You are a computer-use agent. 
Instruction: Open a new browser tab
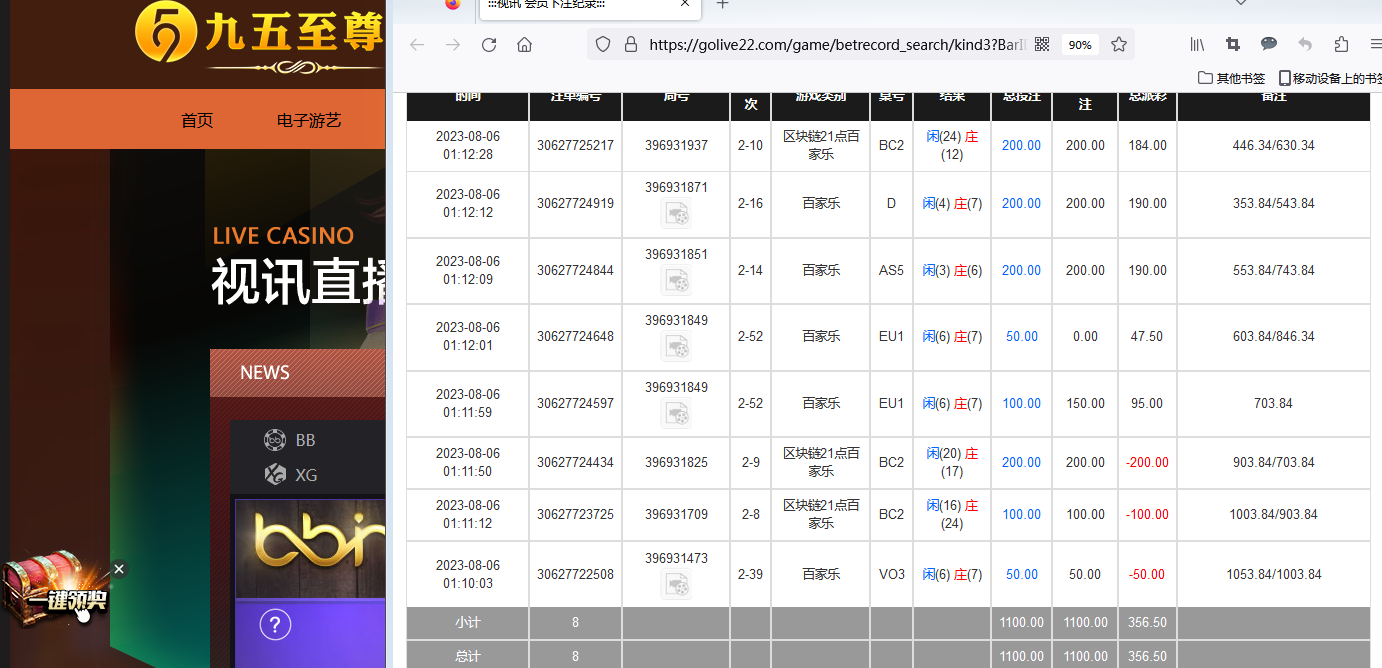[723, 4]
